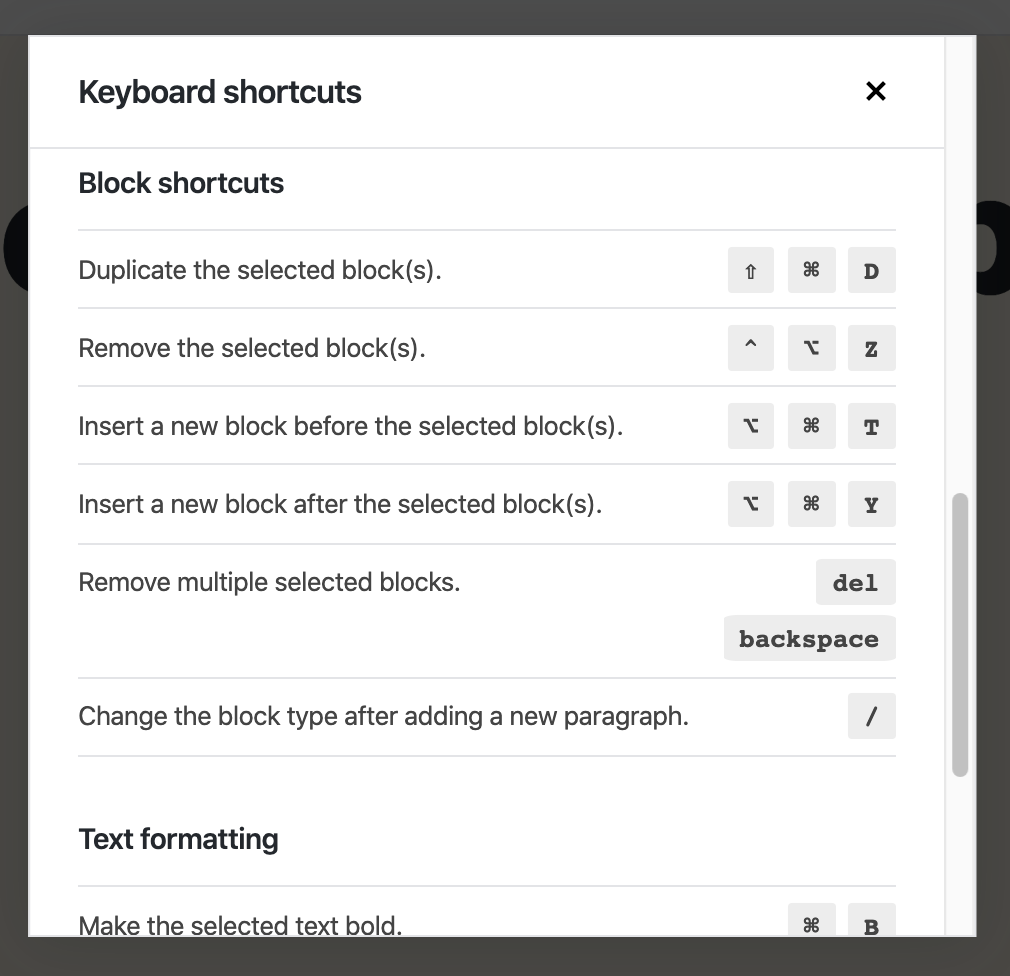Click the D key in Duplicate shortcut
The height and width of the screenshot is (976, 1010).
pos(872,271)
